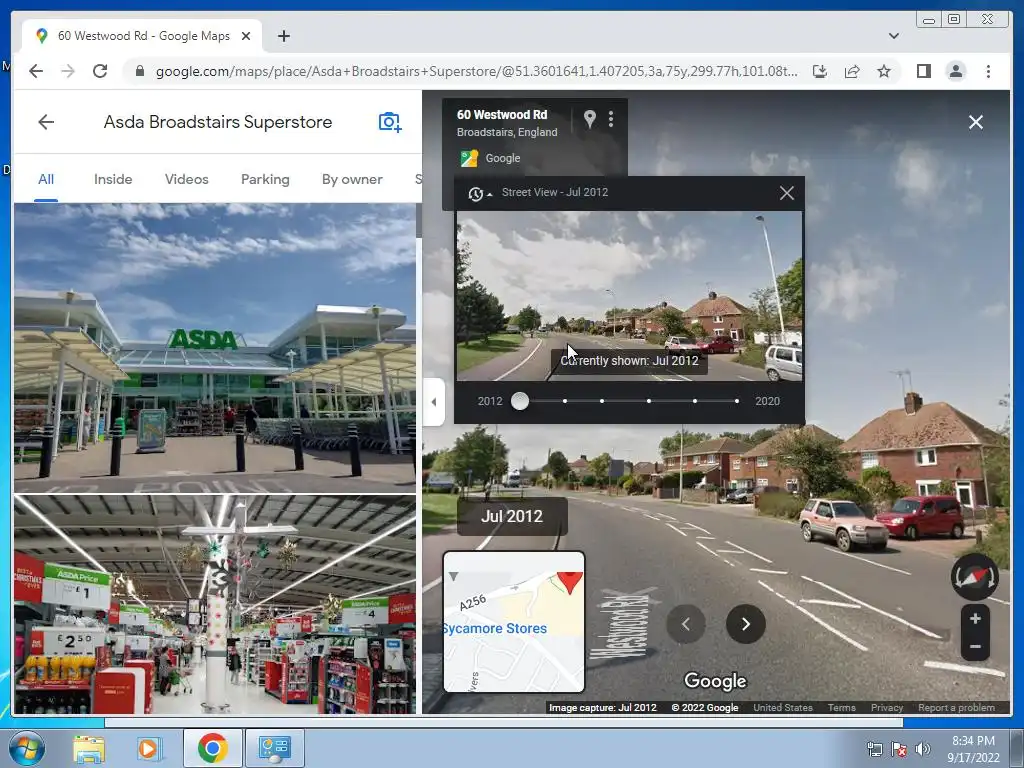Toggle the Chrome side panel
Viewport: 1024px width, 768px height.
click(923, 71)
